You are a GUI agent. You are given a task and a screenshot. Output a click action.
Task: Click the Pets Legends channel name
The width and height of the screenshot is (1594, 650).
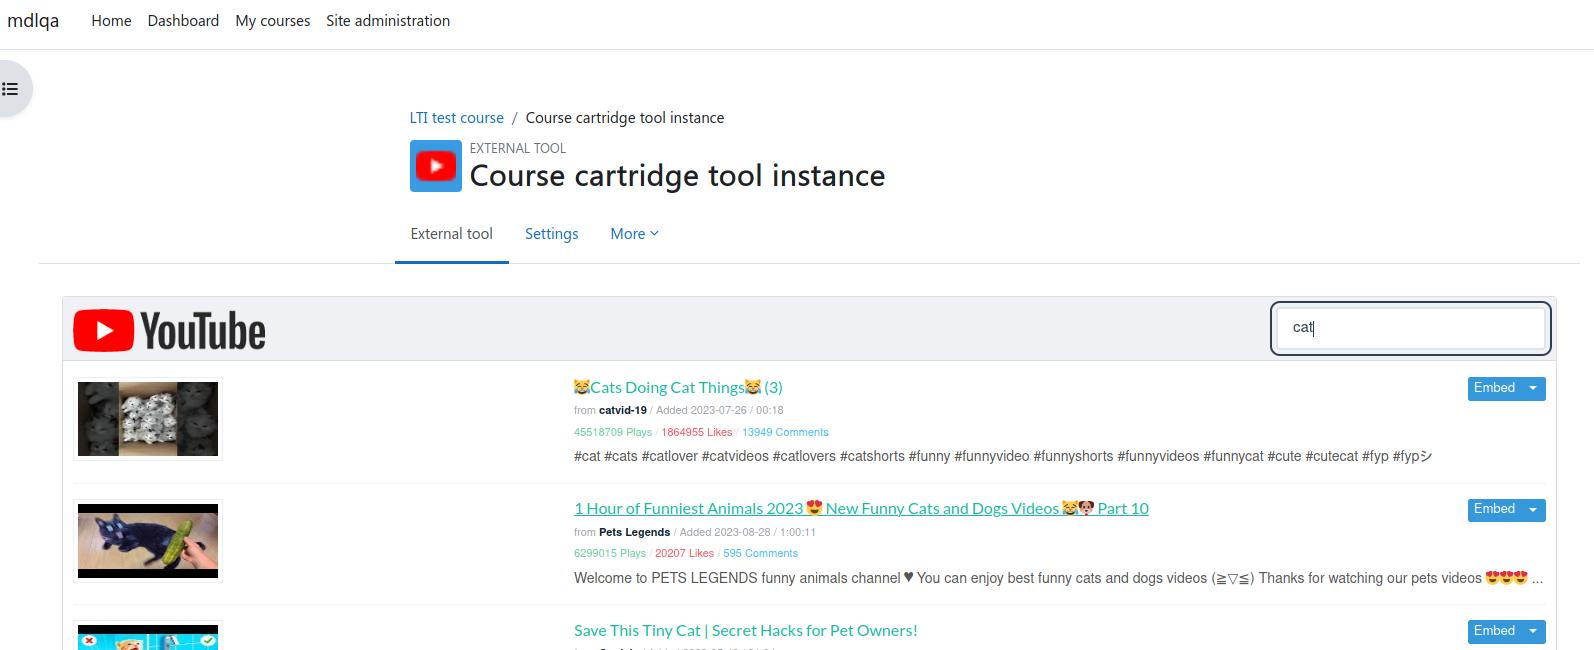point(634,532)
